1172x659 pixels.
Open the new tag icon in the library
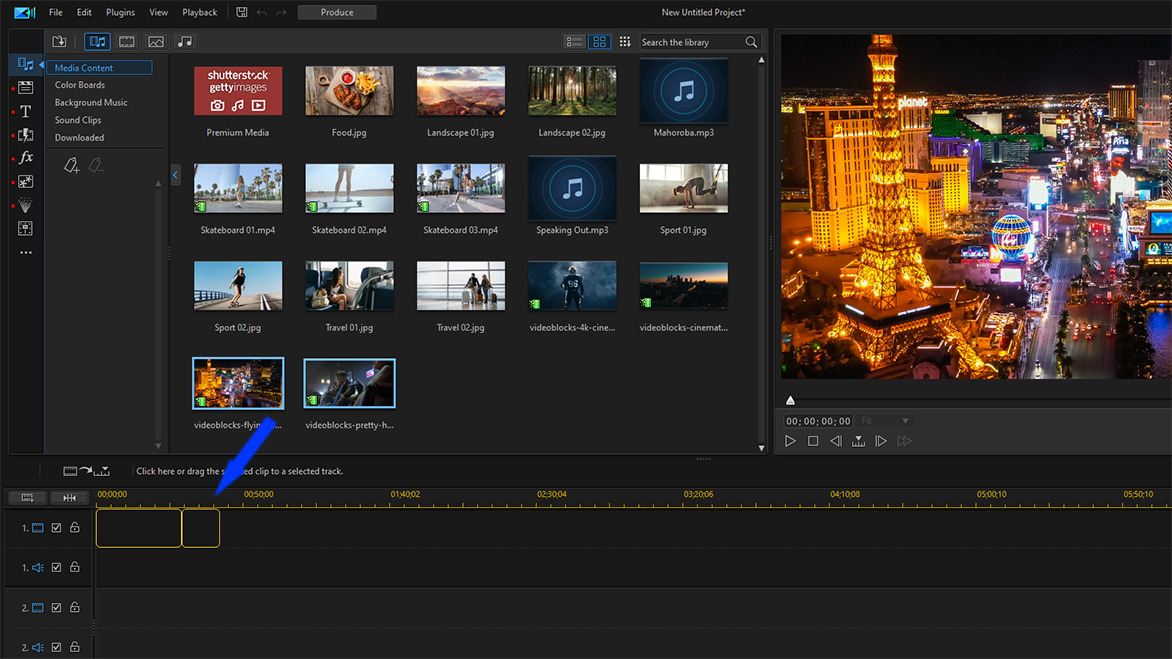tap(70, 165)
